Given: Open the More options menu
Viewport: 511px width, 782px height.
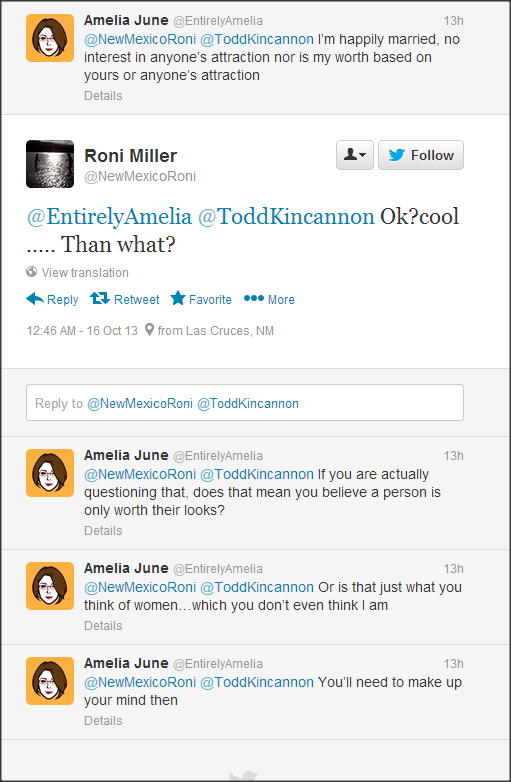Looking at the screenshot, I should coord(269,299).
